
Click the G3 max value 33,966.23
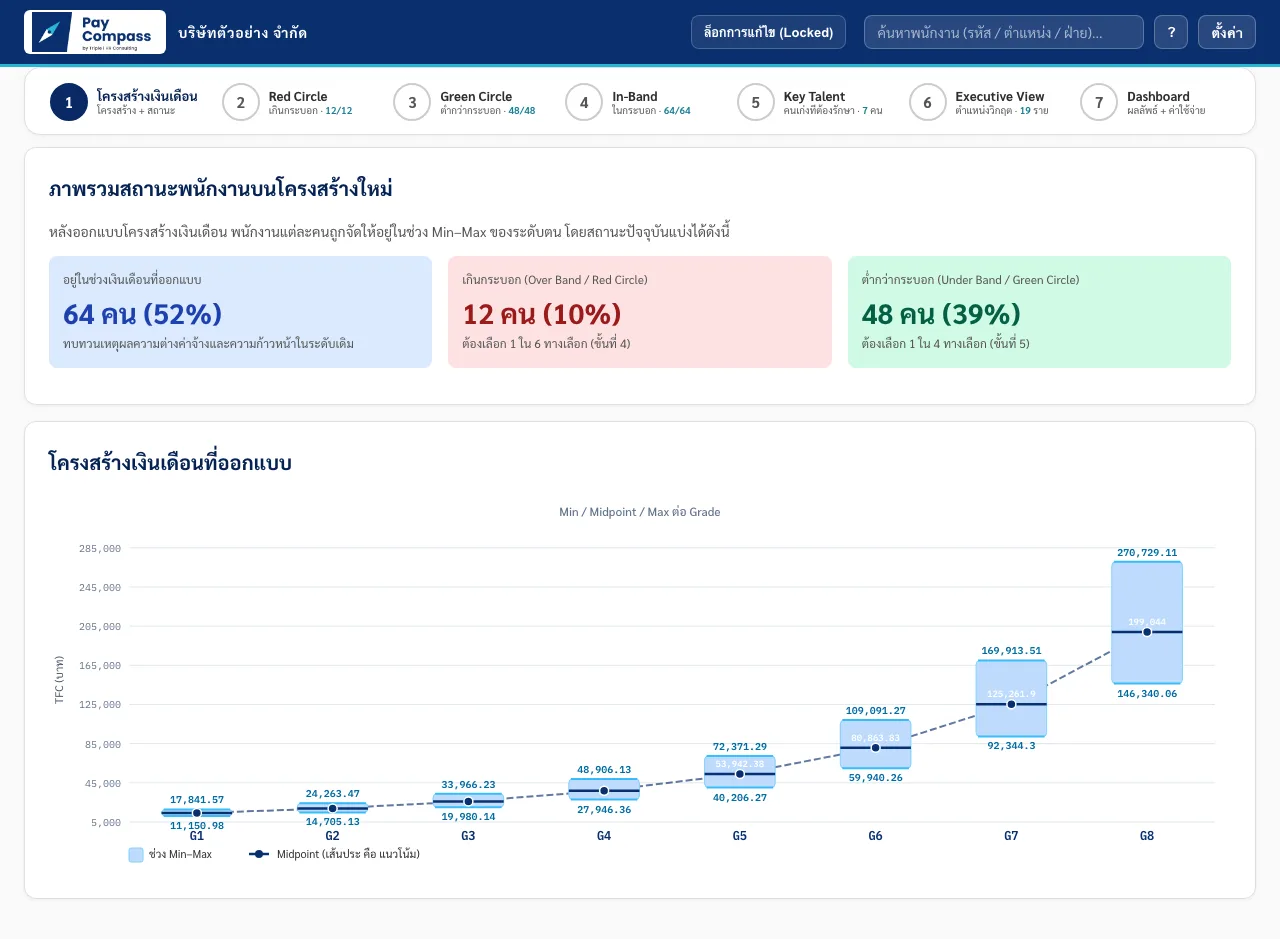[x=468, y=785]
